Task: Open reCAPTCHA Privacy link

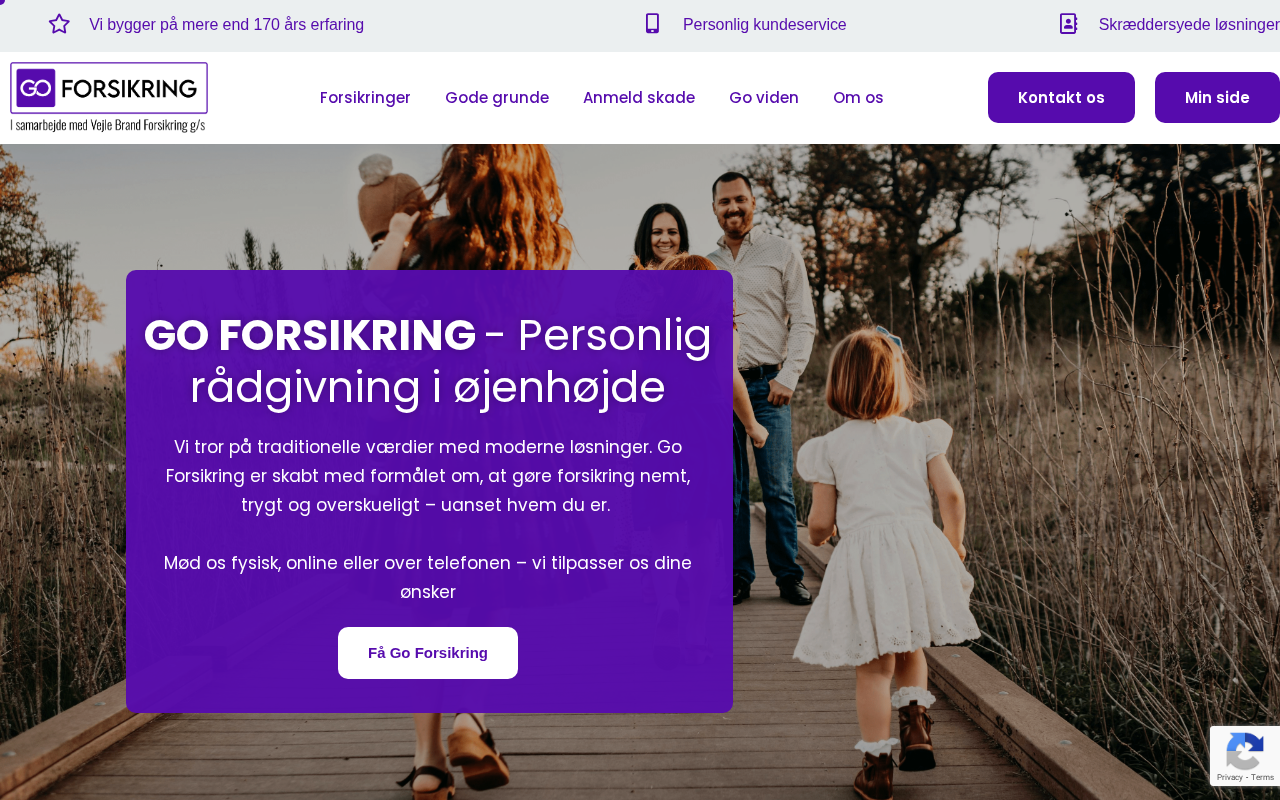Action: [x=1229, y=777]
